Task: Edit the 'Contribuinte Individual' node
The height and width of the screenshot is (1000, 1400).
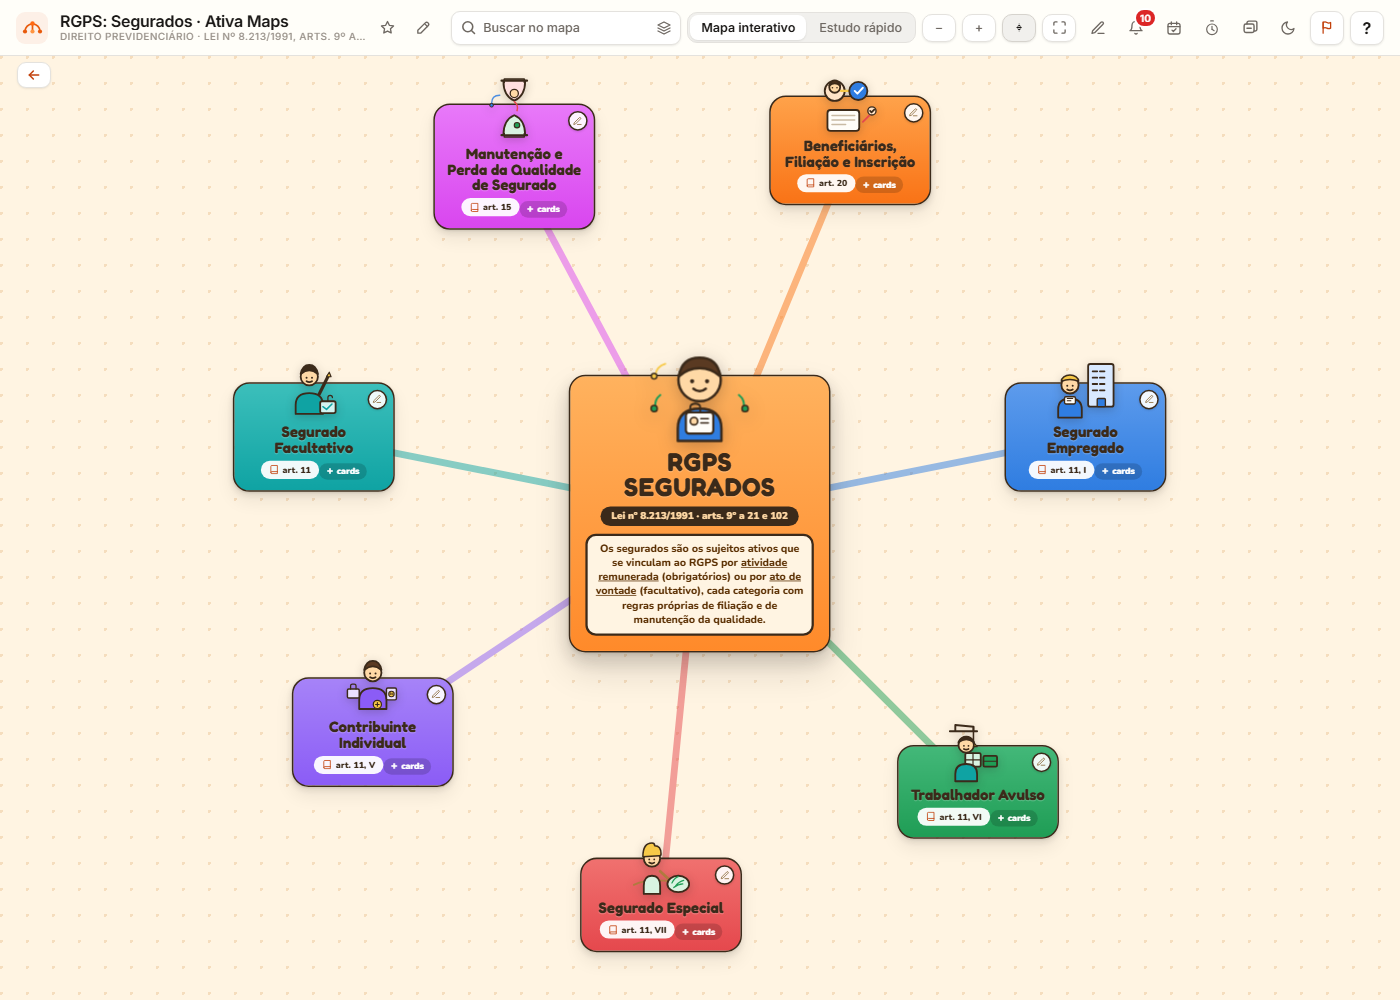Action: click(x=436, y=694)
